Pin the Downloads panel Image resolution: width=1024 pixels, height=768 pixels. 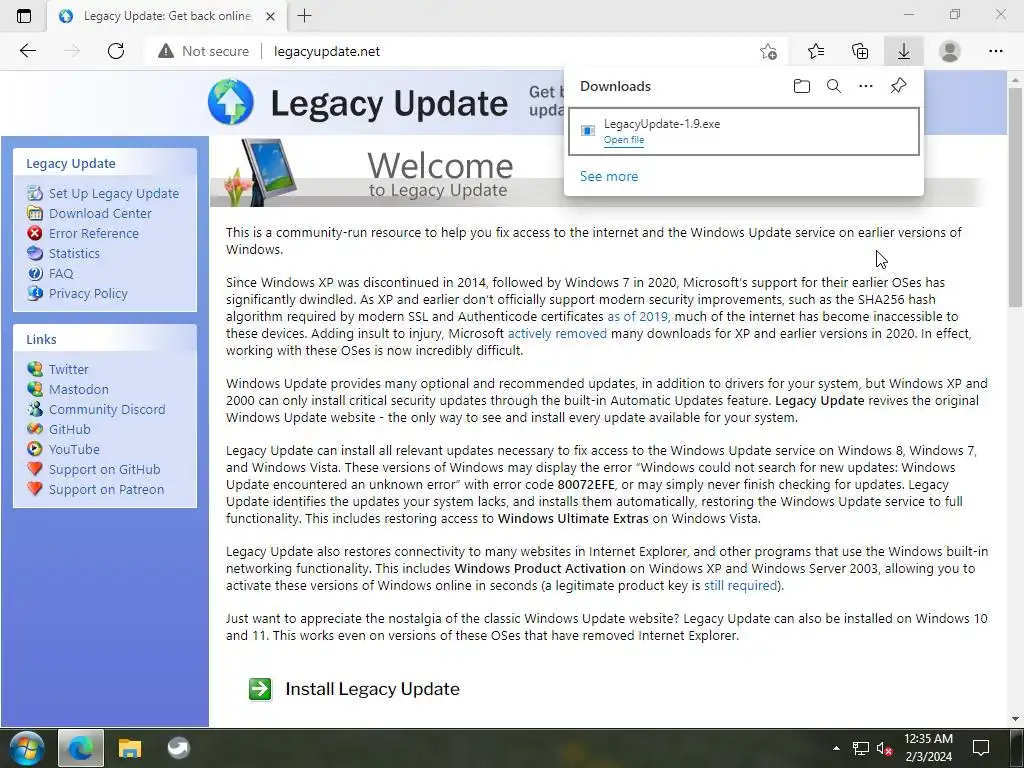(899, 86)
